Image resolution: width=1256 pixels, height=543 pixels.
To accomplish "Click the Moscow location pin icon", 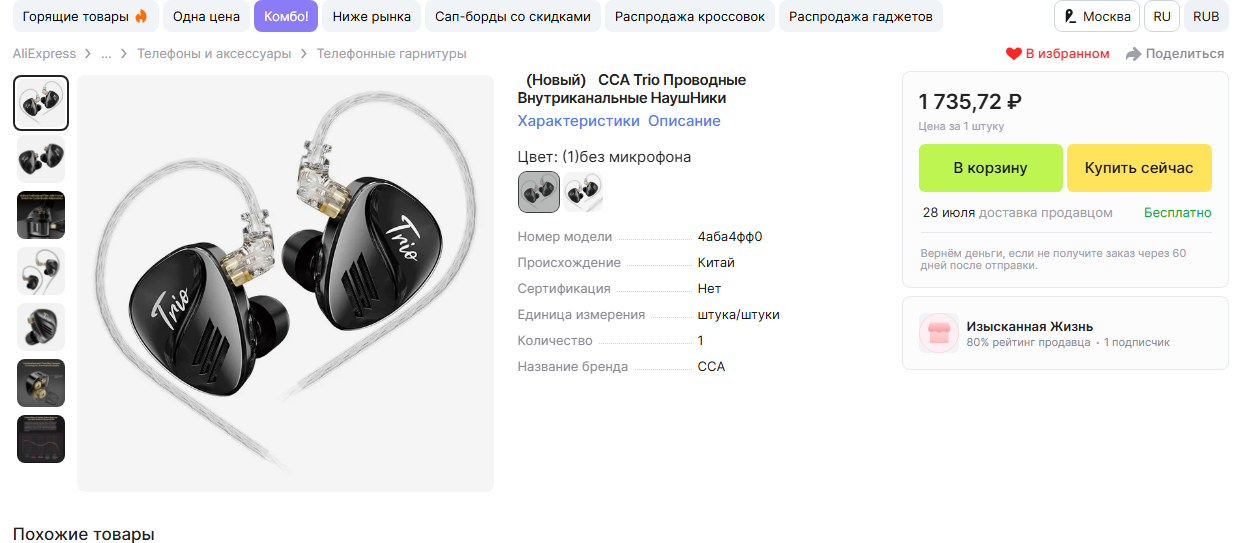I will 1070,17.
